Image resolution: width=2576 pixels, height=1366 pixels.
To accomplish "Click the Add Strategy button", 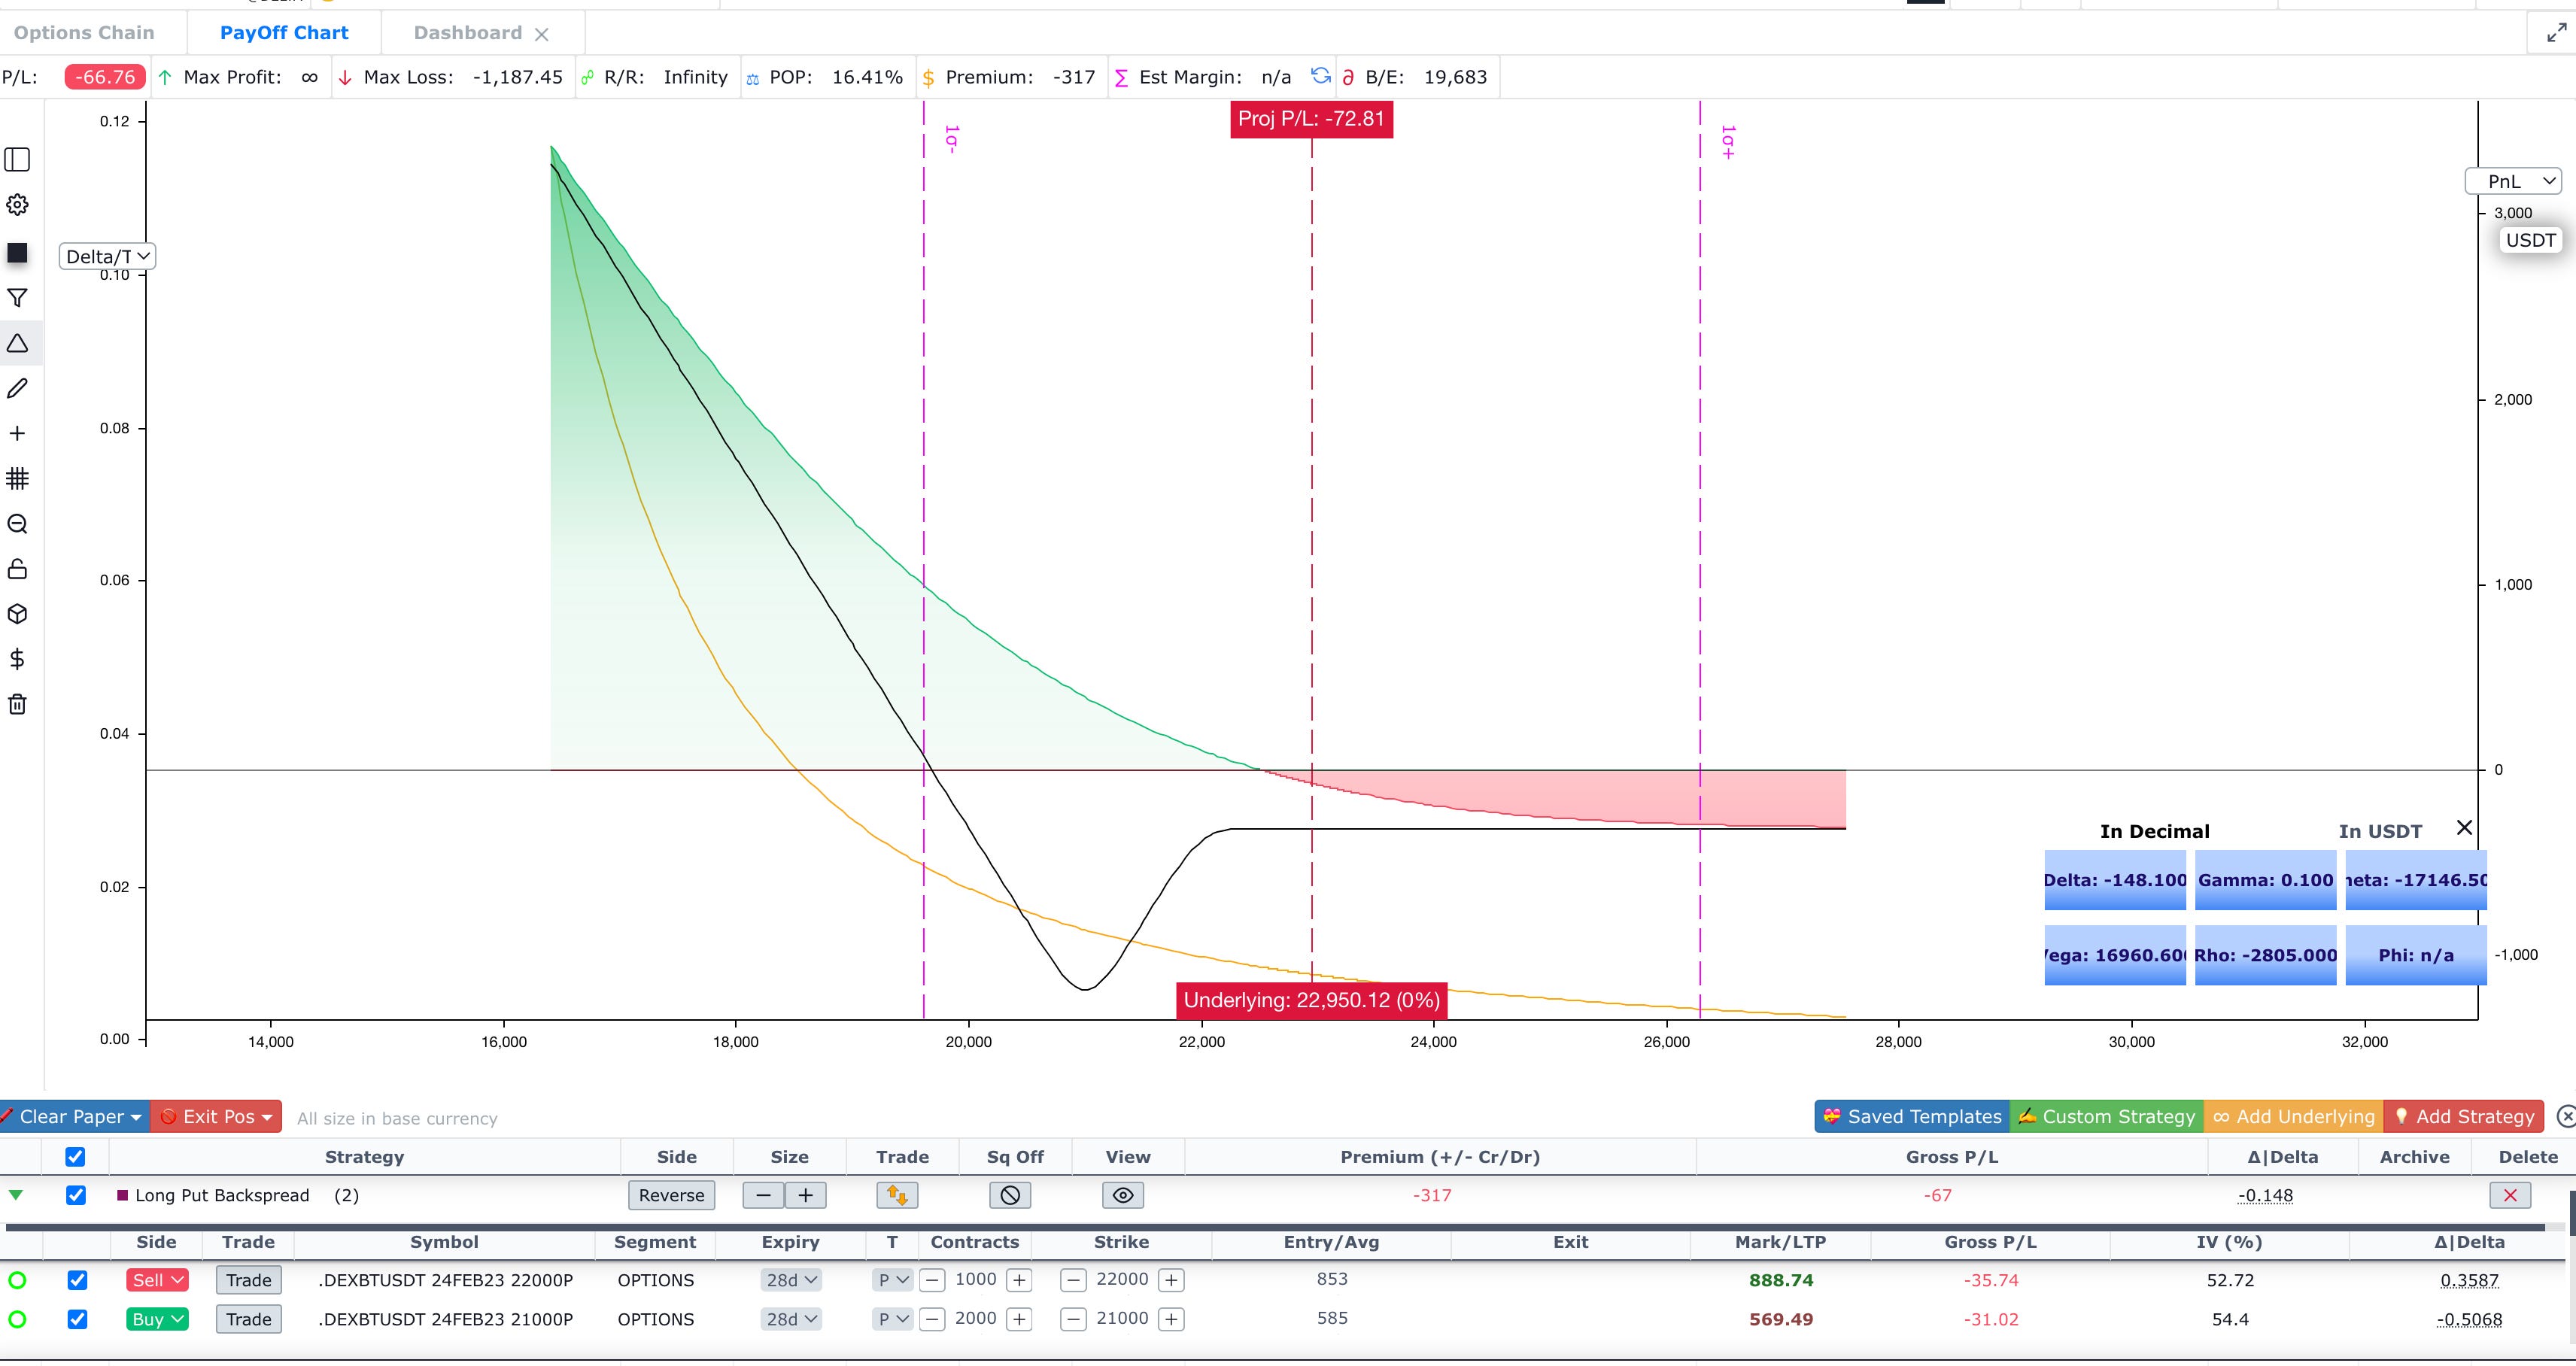I will 2464,1116.
